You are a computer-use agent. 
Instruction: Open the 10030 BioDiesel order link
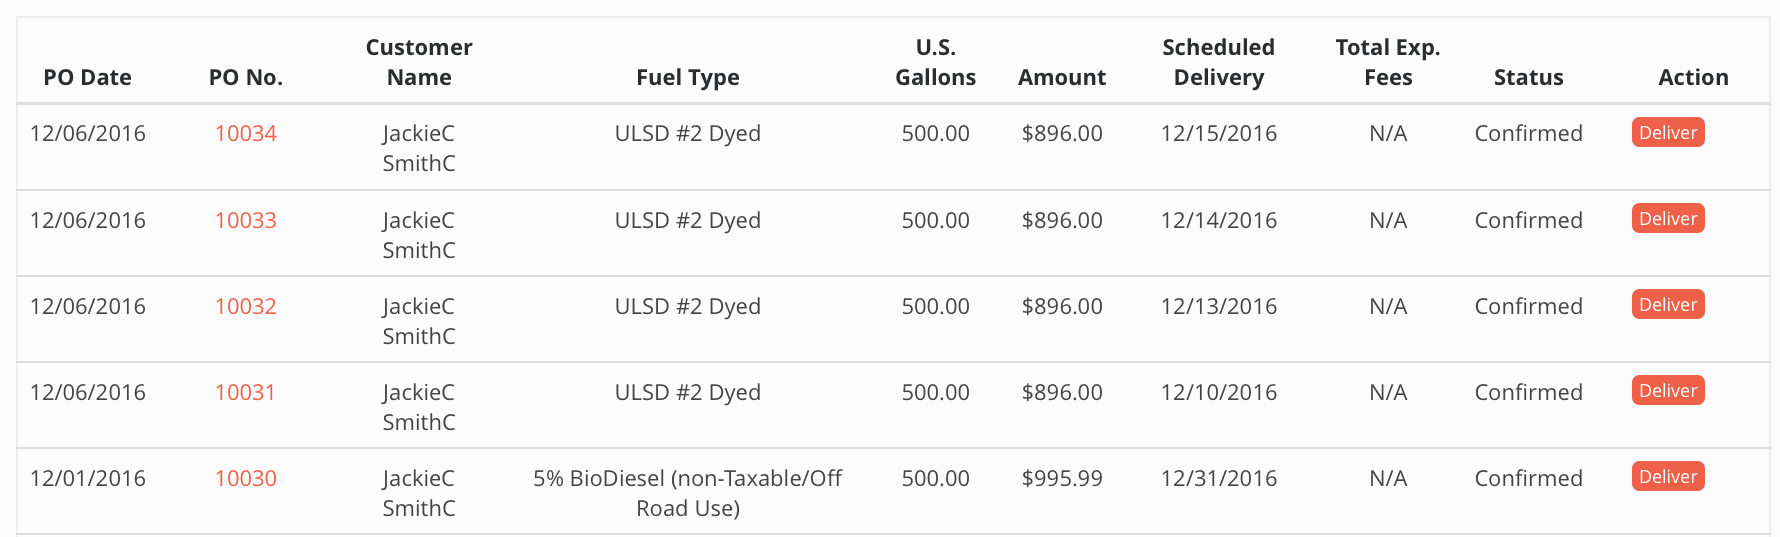pos(246,478)
